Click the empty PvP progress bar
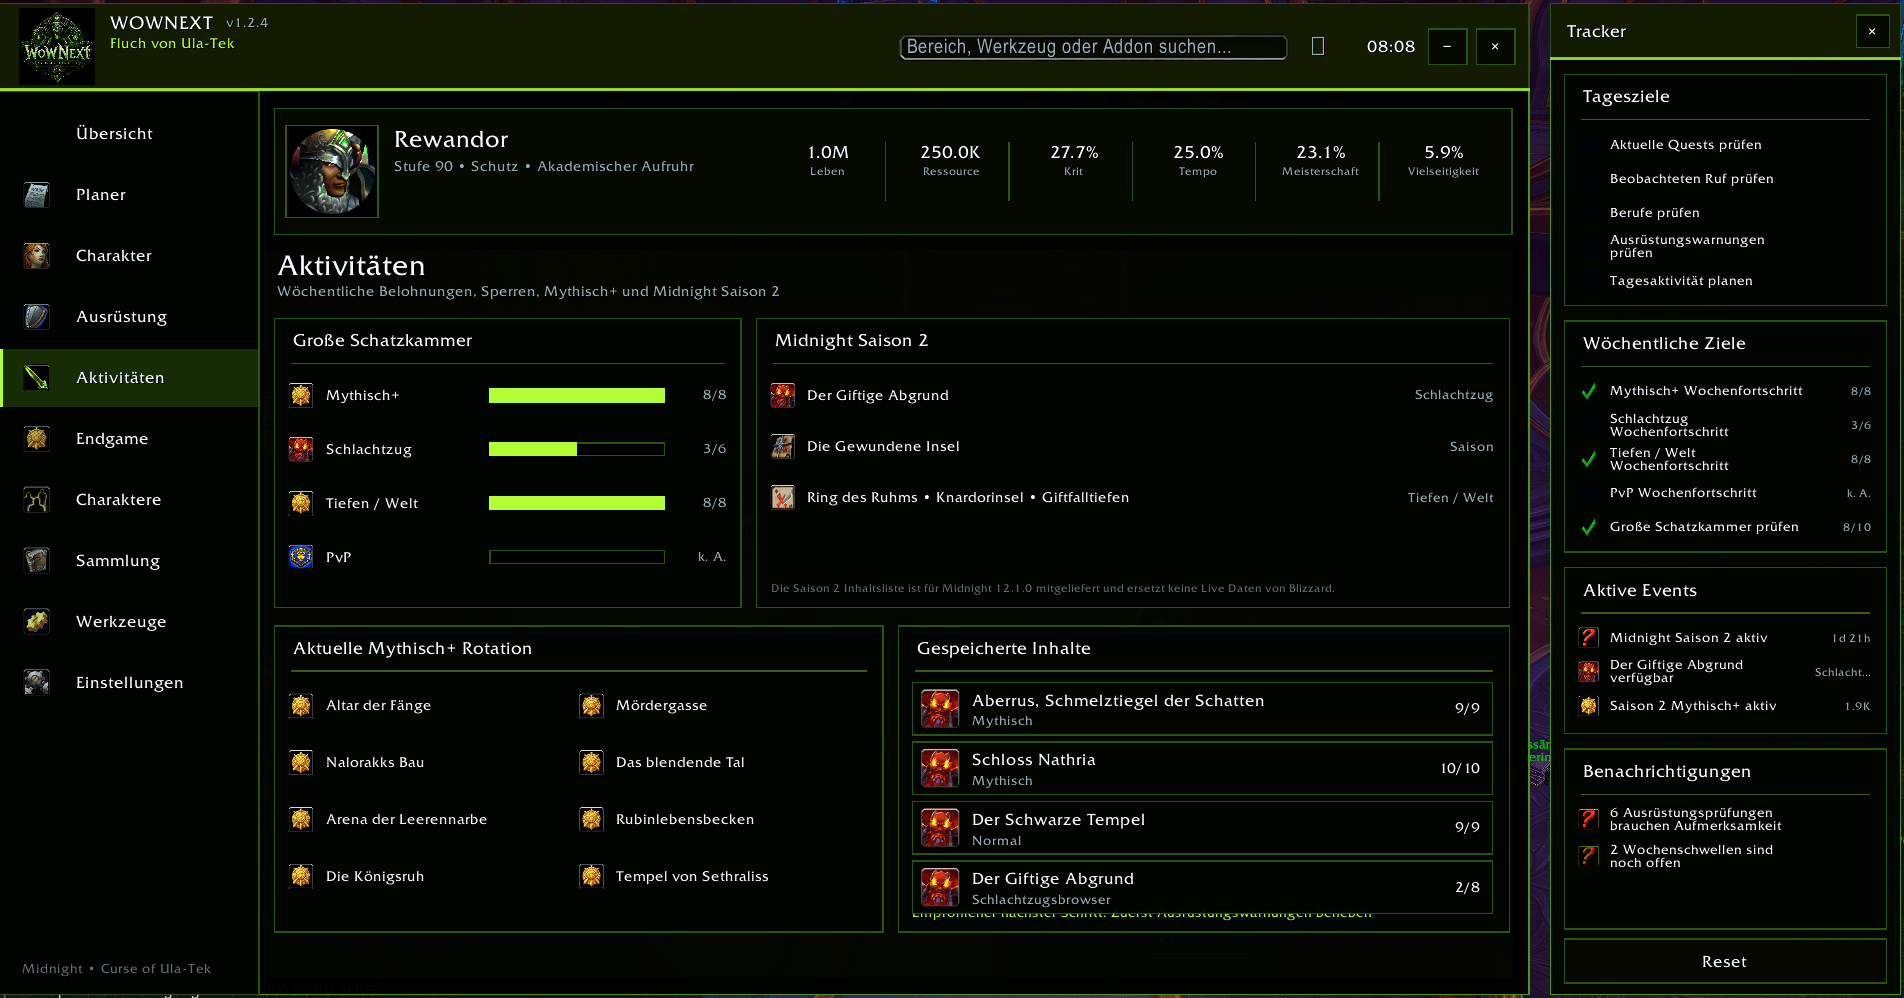The height and width of the screenshot is (998, 1904). click(577, 558)
